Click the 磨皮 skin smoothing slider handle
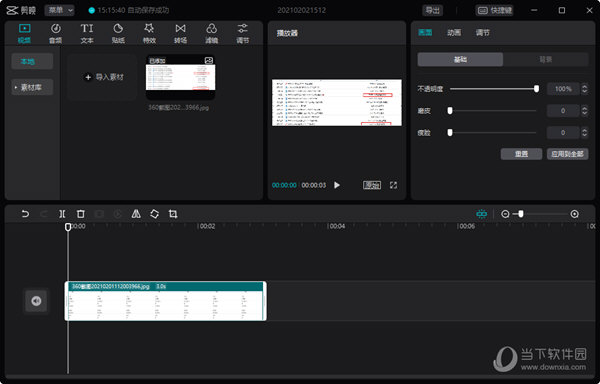 click(x=450, y=111)
